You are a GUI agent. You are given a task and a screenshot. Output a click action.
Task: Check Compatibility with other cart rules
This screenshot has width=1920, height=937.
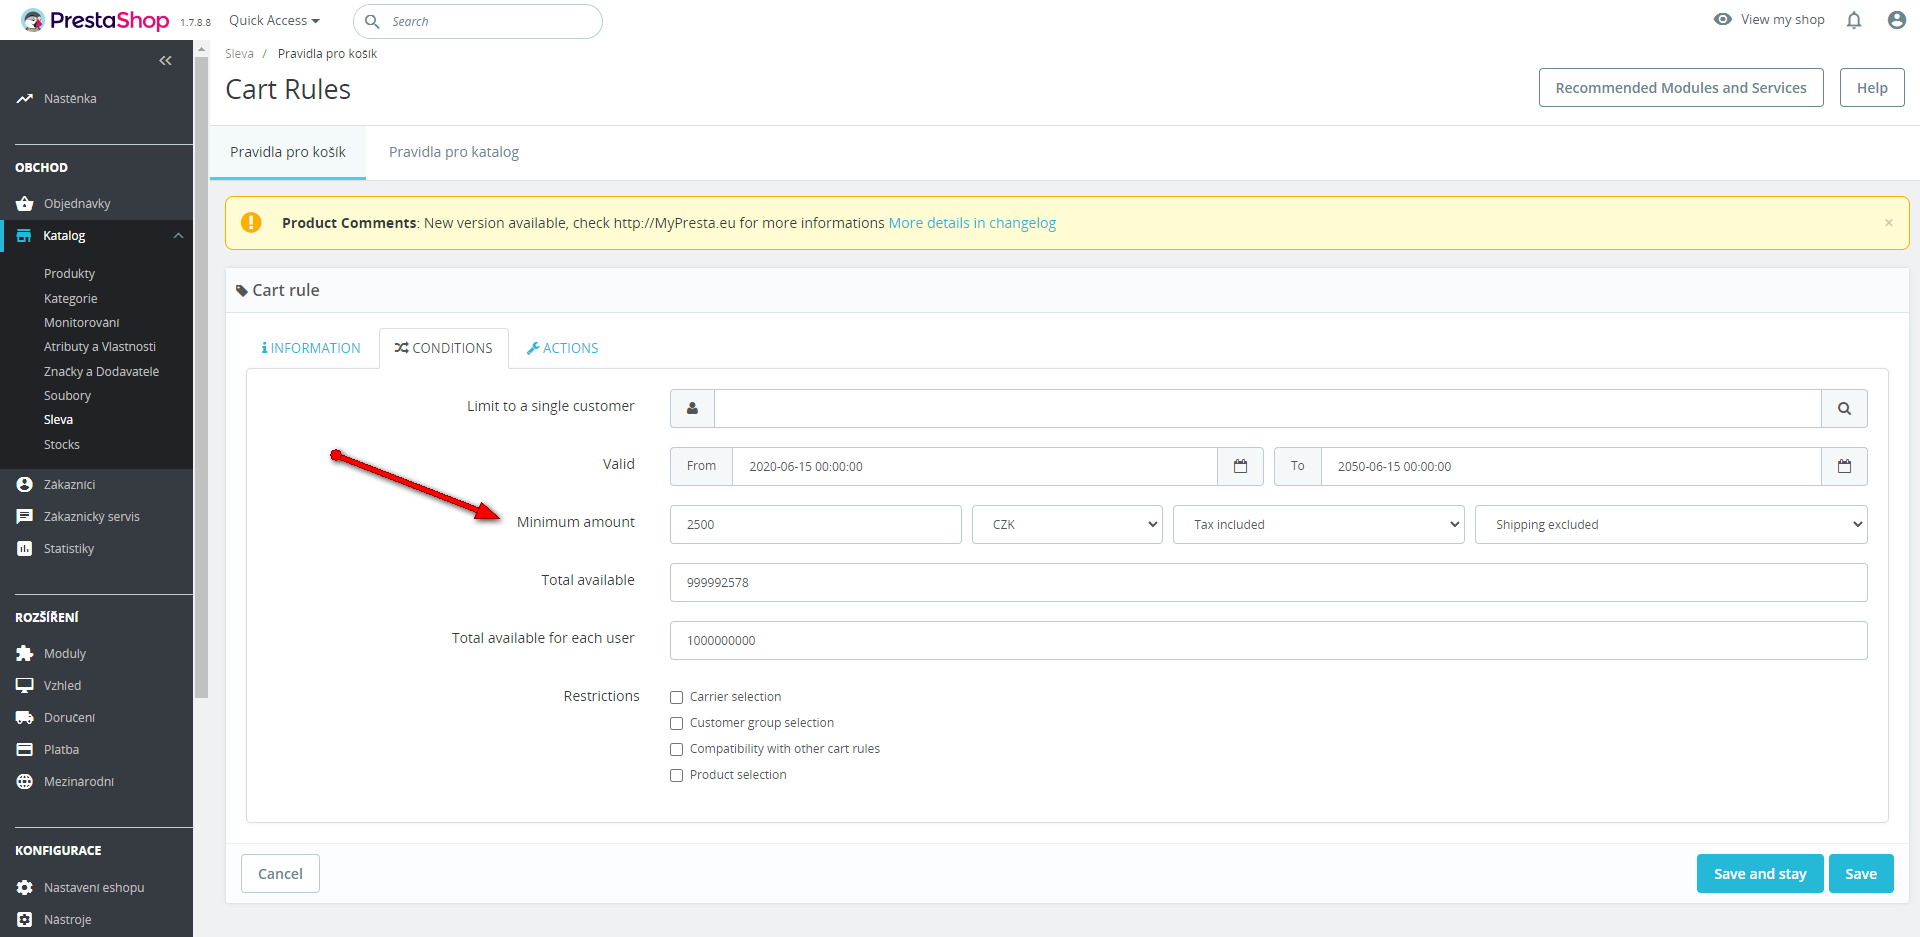click(677, 750)
